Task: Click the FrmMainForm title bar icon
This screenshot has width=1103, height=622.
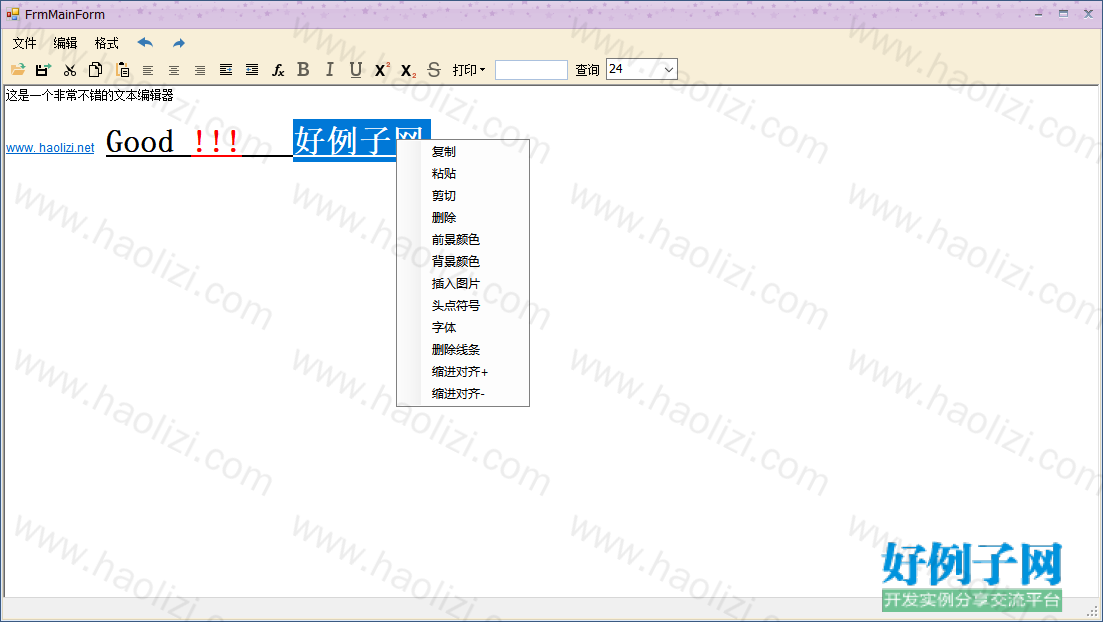Action: click(13, 13)
